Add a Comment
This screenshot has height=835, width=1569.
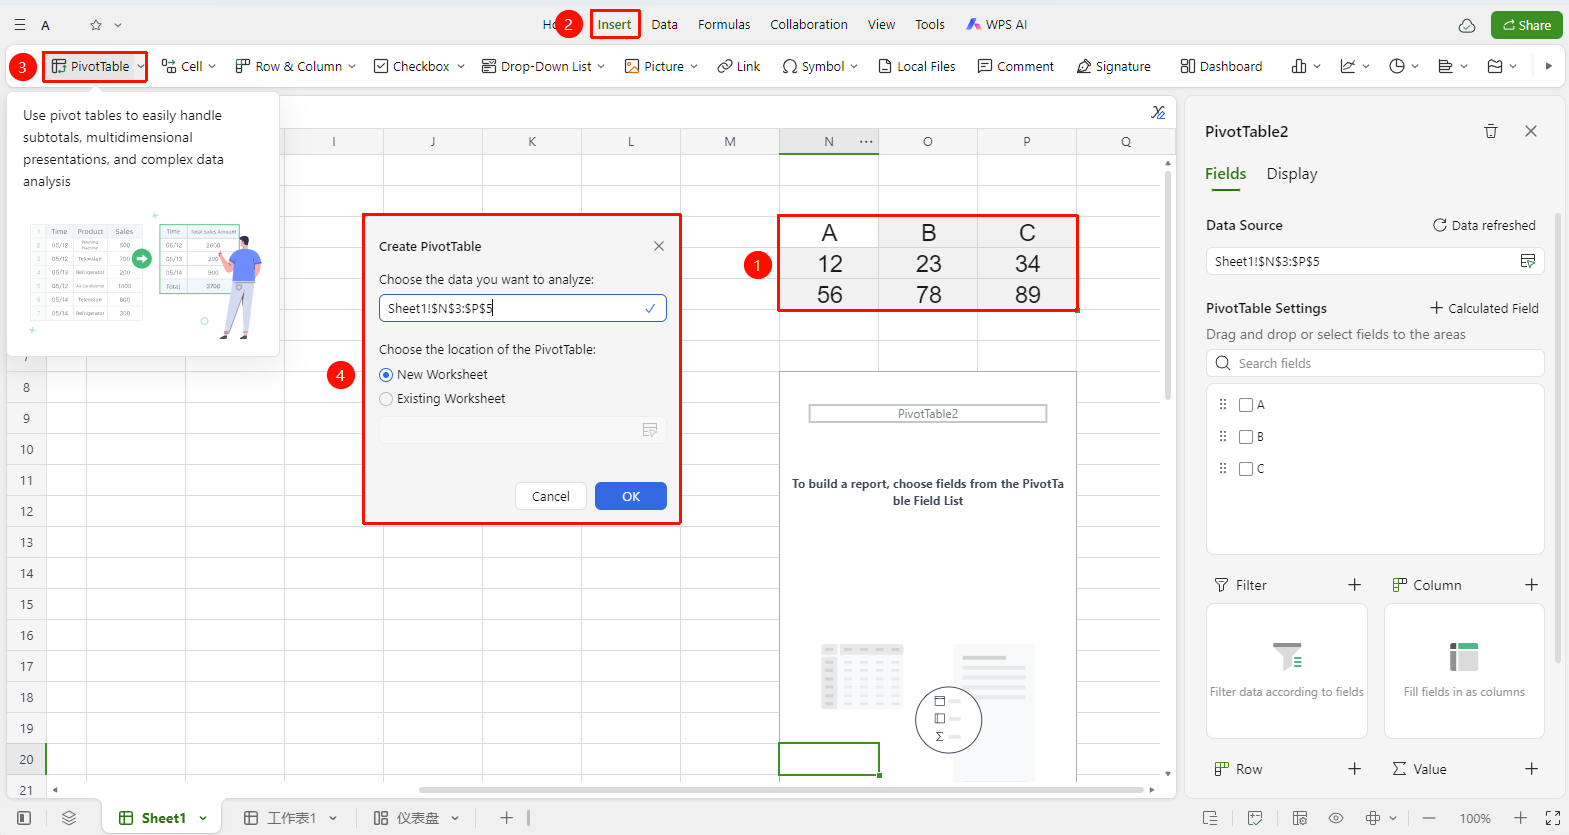coord(1015,66)
